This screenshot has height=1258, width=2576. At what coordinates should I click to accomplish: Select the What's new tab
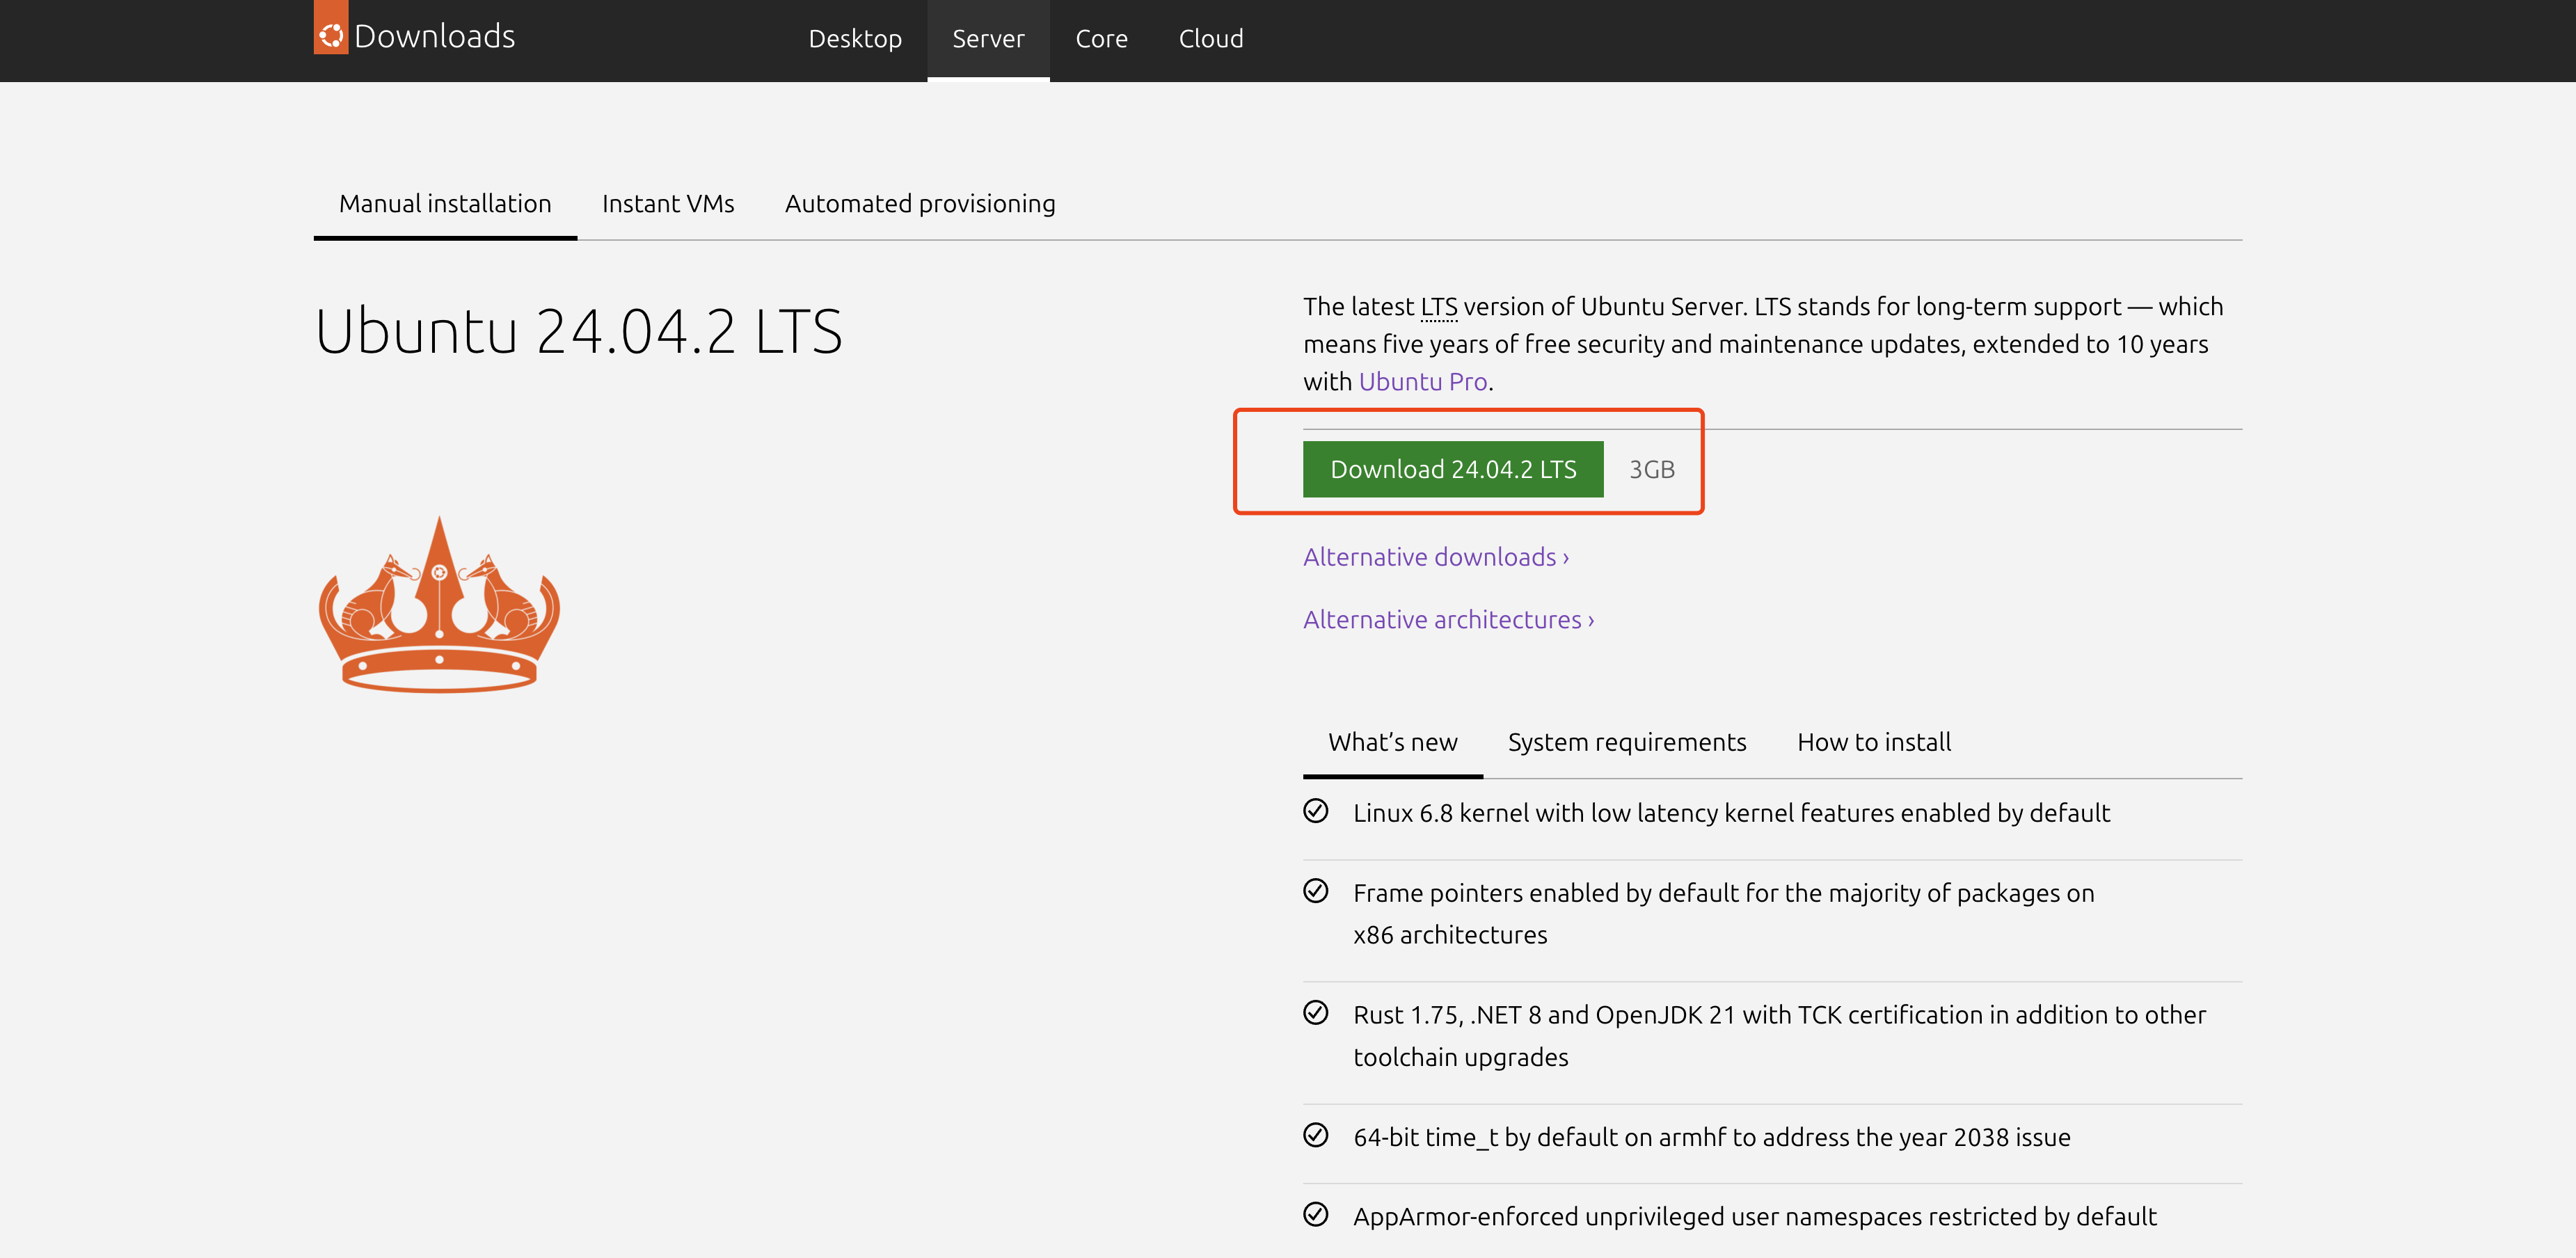point(1392,743)
